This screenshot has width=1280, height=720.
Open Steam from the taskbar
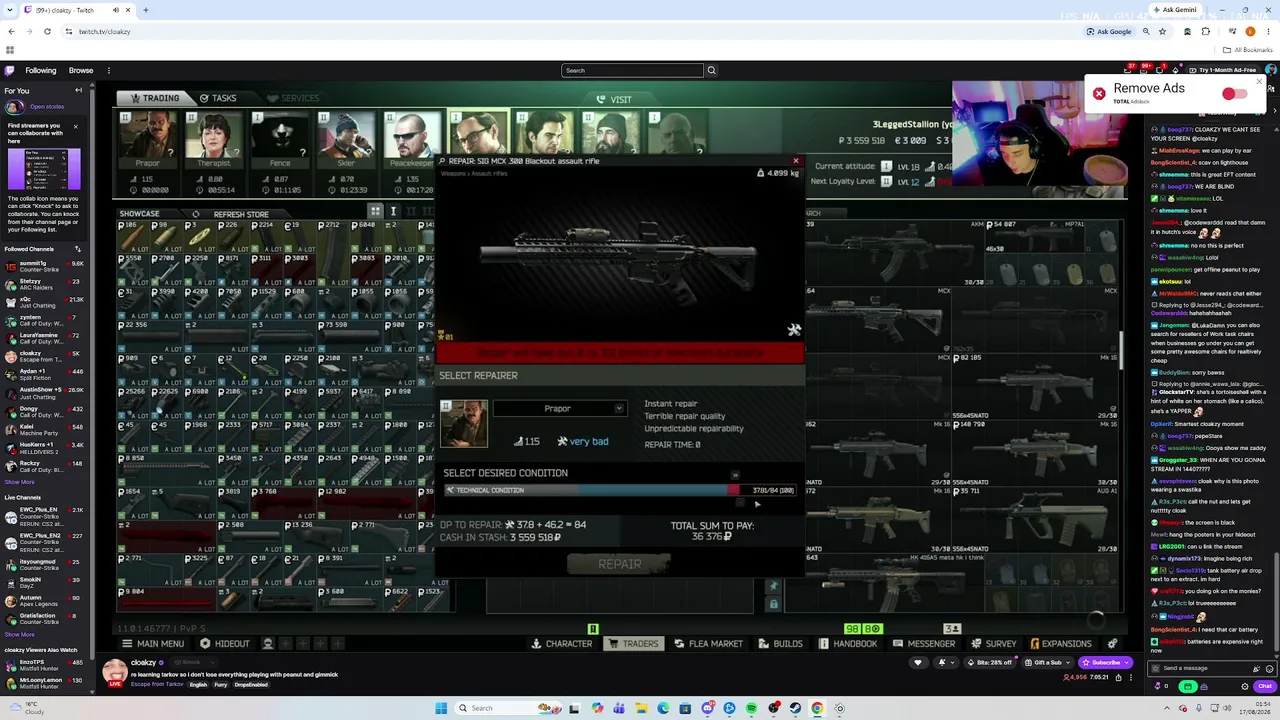[x=795, y=708]
